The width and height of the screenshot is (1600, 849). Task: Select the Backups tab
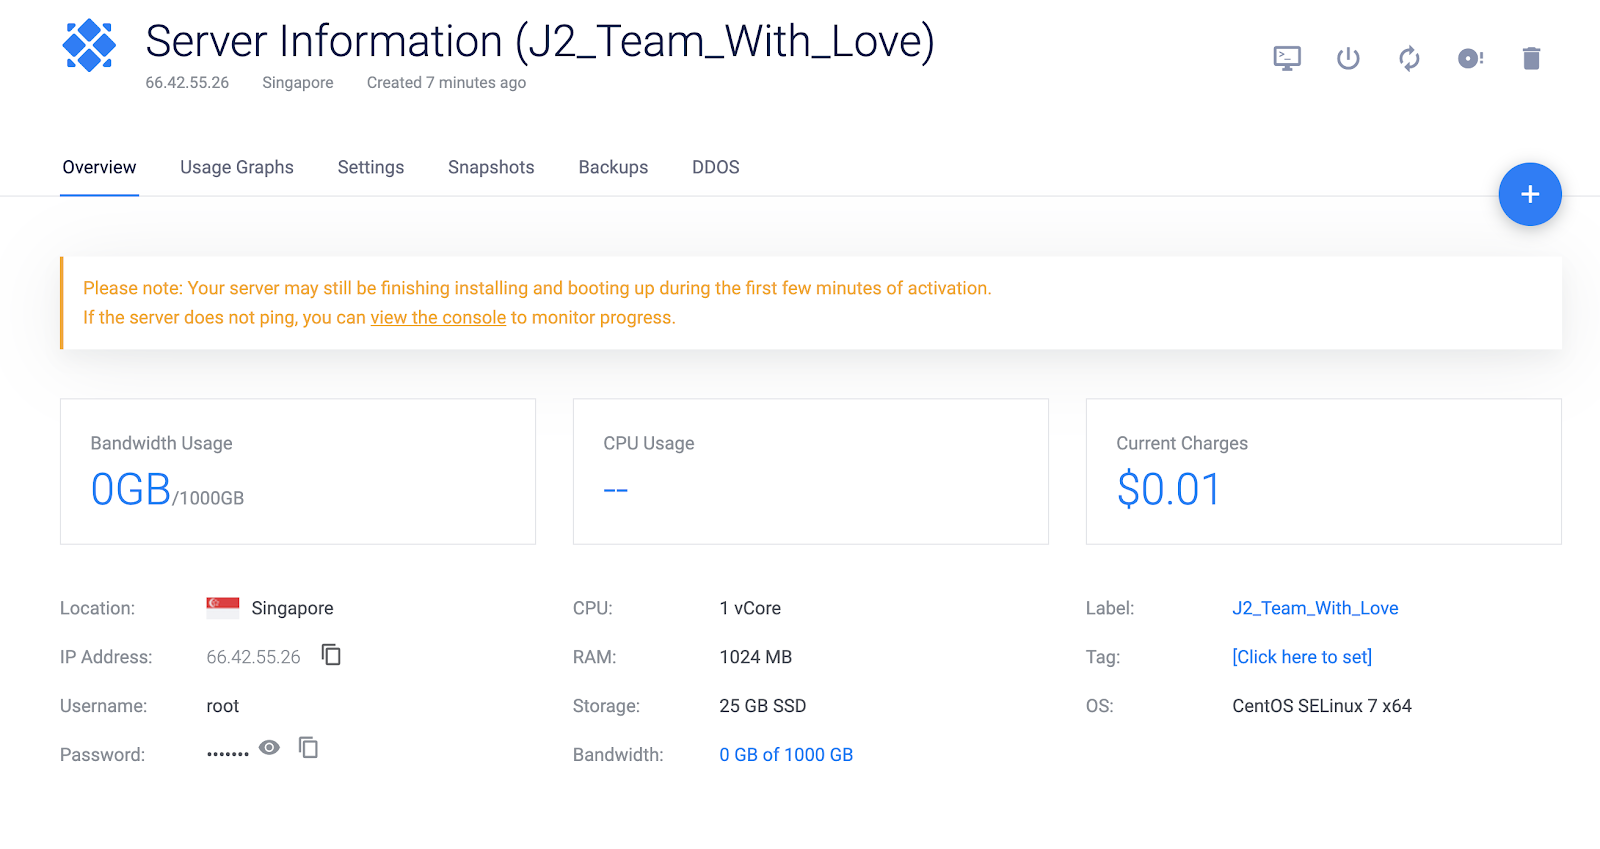click(x=613, y=167)
